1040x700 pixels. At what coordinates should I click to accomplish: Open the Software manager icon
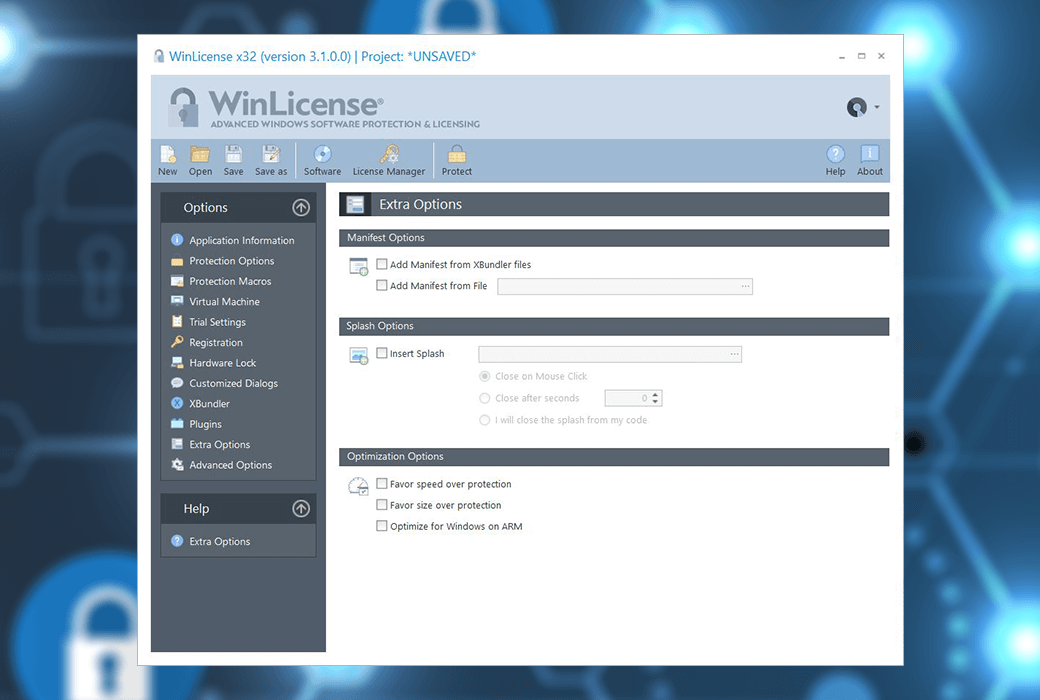coord(322,158)
